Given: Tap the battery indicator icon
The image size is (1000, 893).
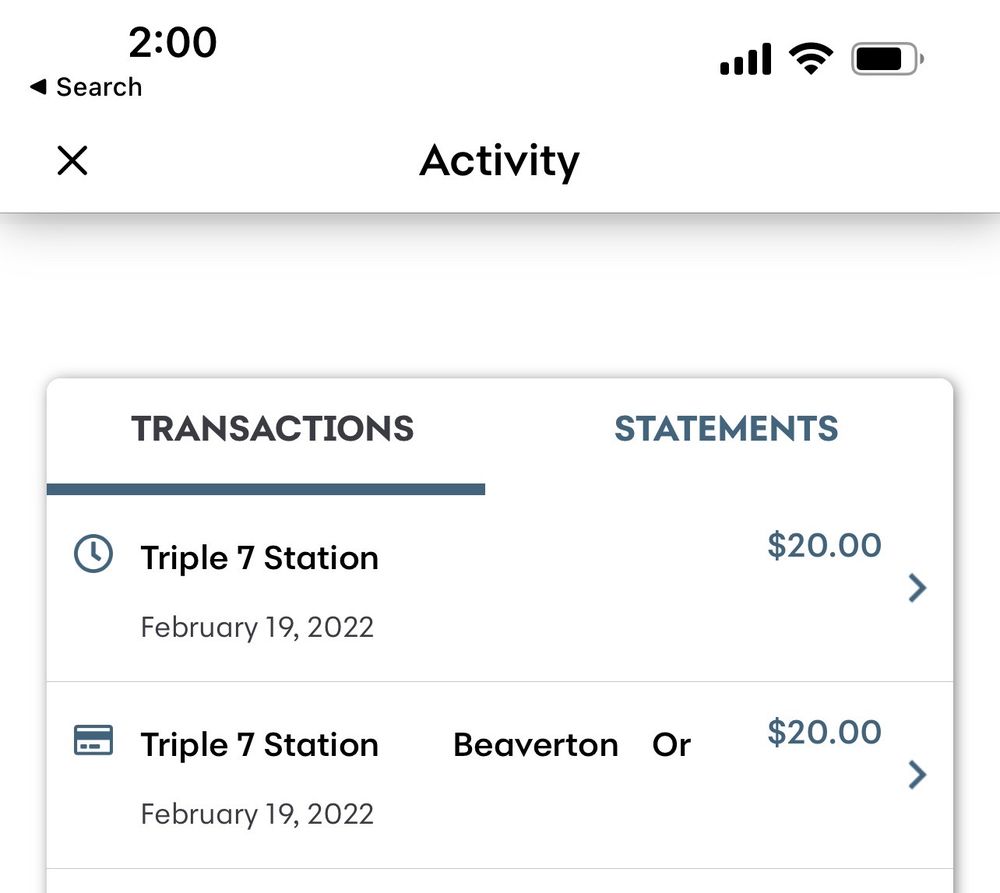Looking at the screenshot, I should click(x=886, y=60).
